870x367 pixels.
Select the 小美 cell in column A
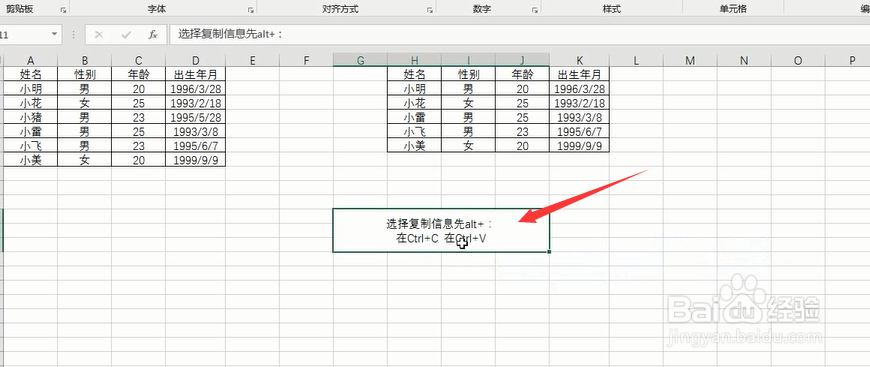[x=31, y=160]
